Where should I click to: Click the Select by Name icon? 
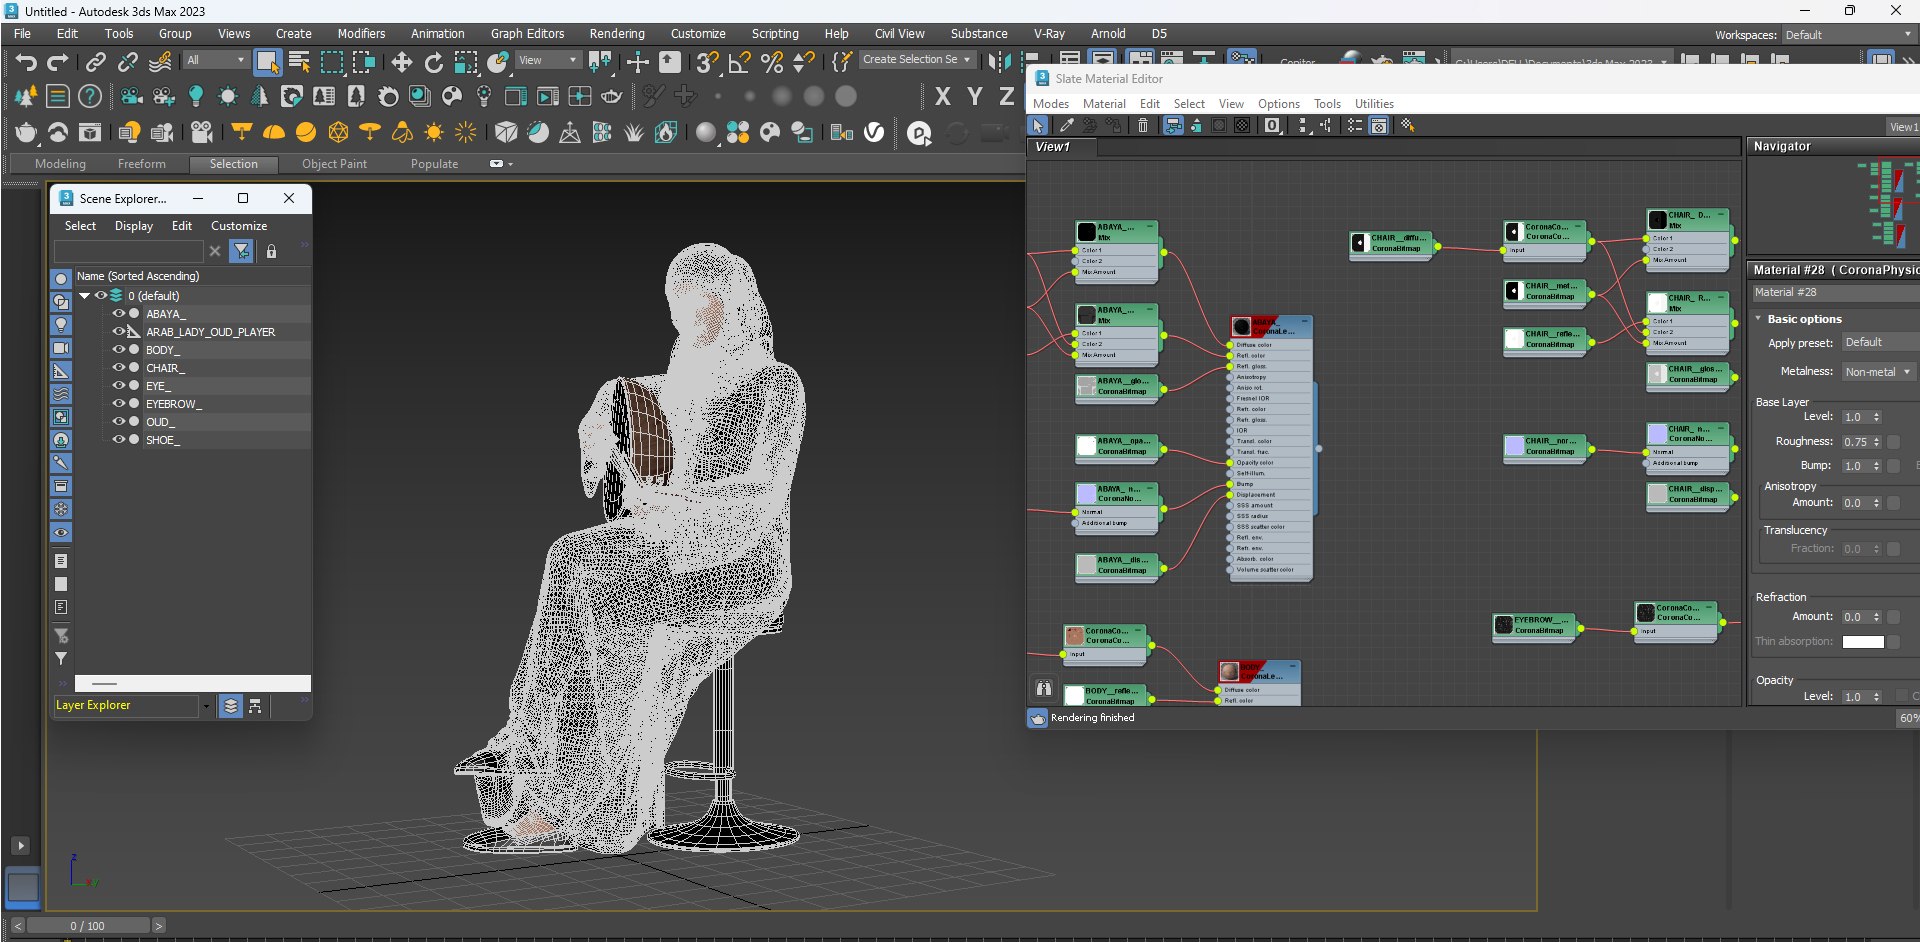(x=299, y=62)
